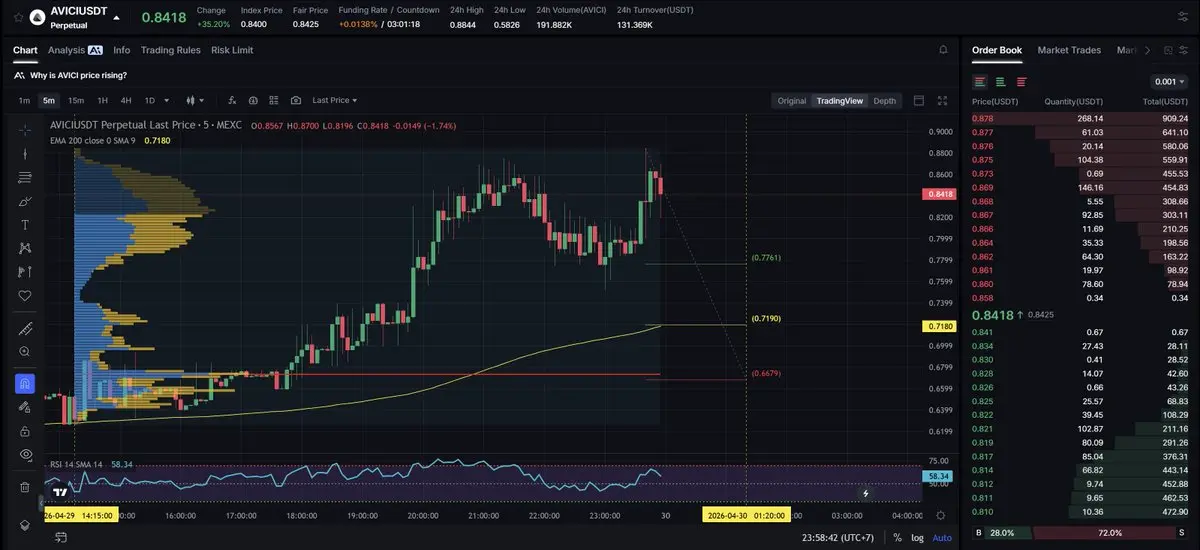The image size is (1200, 550).
Task: Click the right chevron to show more tabs
Action: click(x=1147, y=50)
